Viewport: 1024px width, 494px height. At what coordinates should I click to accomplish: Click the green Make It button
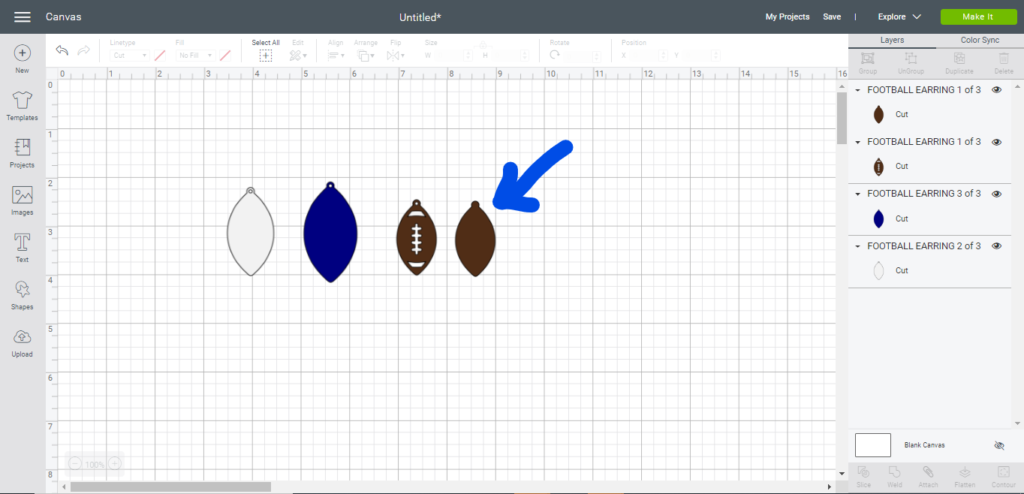coord(977,17)
